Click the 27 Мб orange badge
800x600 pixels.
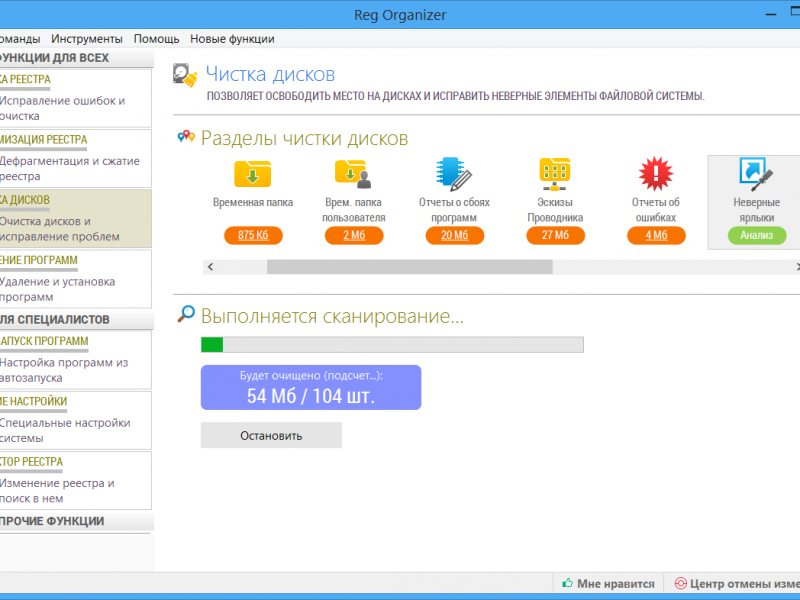556,235
